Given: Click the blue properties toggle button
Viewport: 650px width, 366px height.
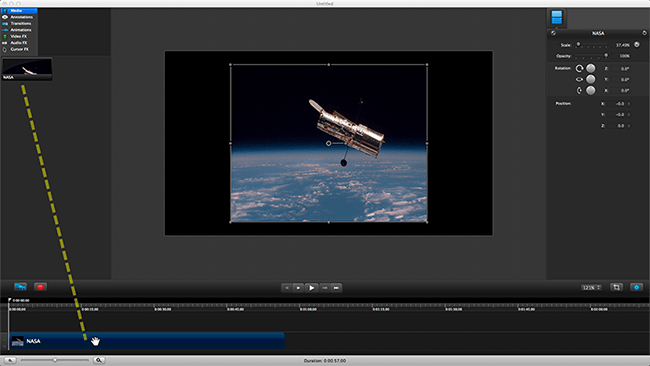Looking at the screenshot, I should [x=637, y=287].
